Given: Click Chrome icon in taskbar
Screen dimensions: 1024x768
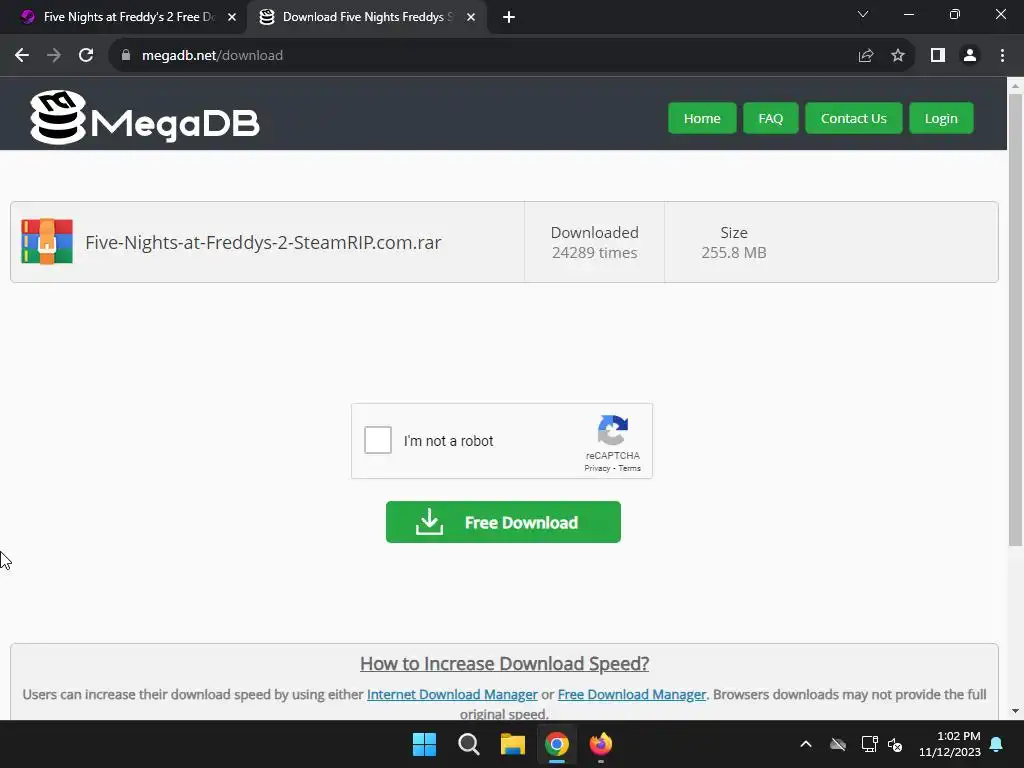Looking at the screenshot, I should (557, 744).
